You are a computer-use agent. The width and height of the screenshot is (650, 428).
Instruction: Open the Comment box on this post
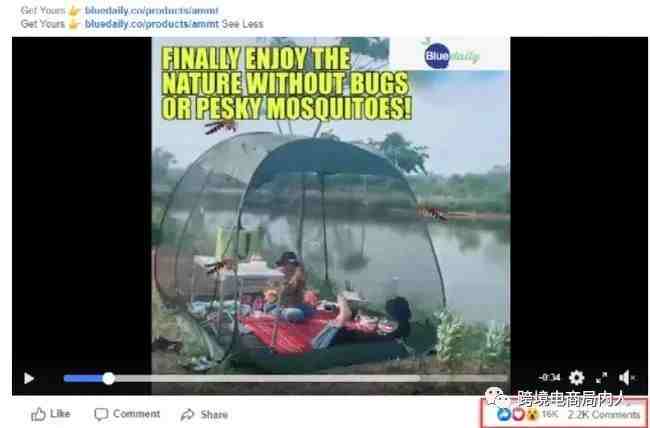pyautogui.click(x=127, y=414)
